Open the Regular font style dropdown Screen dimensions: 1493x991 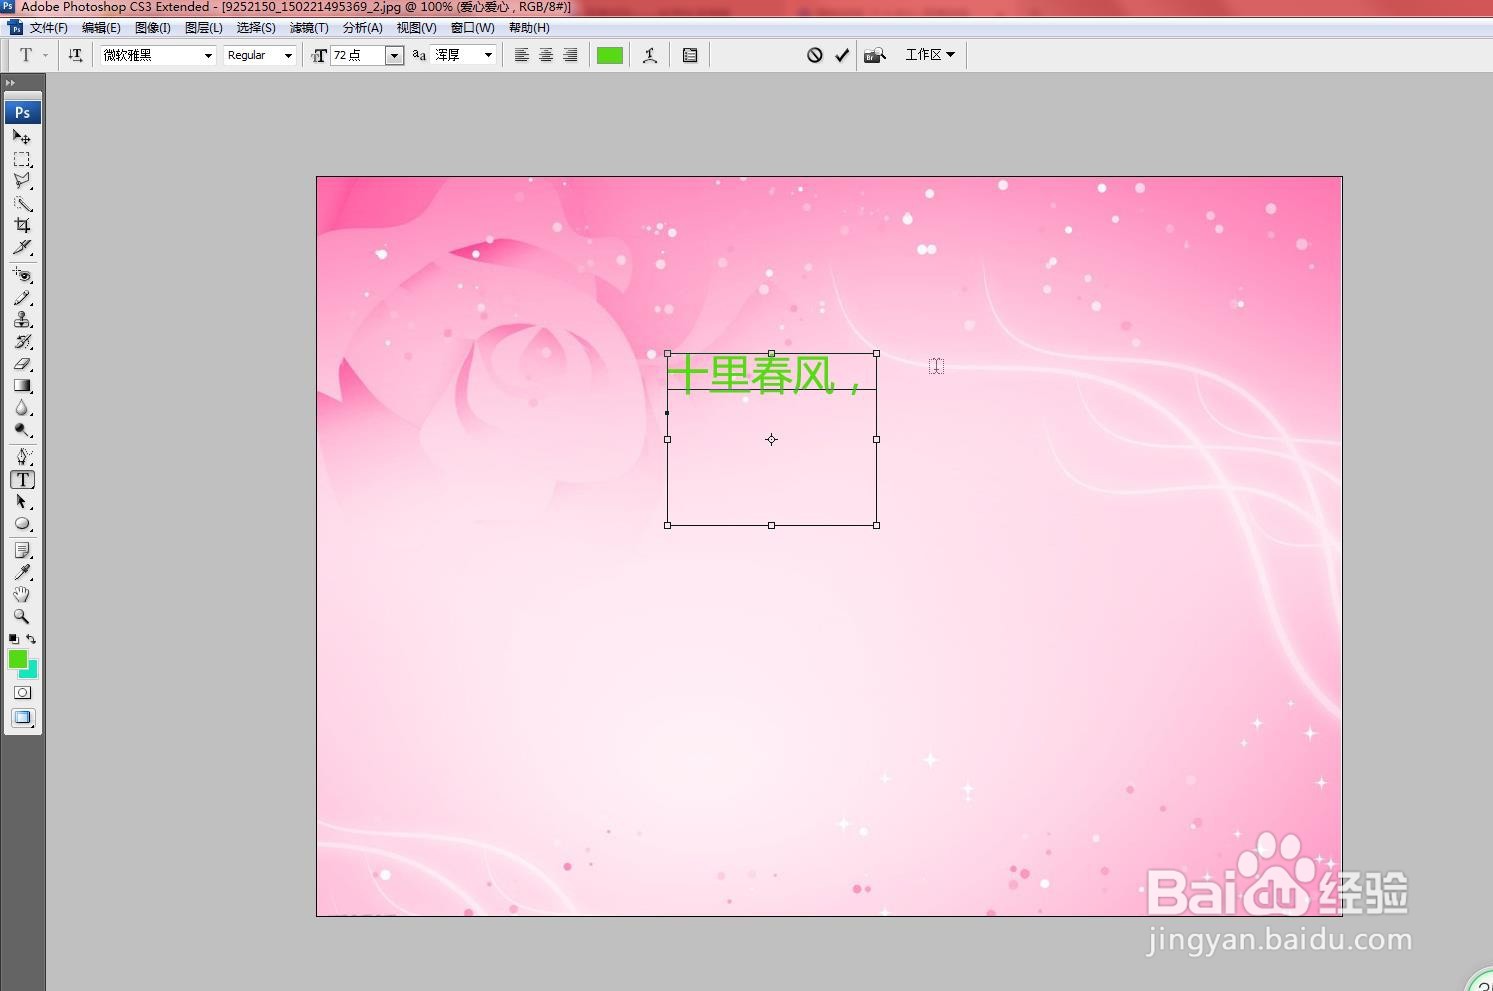click(288, 55)
